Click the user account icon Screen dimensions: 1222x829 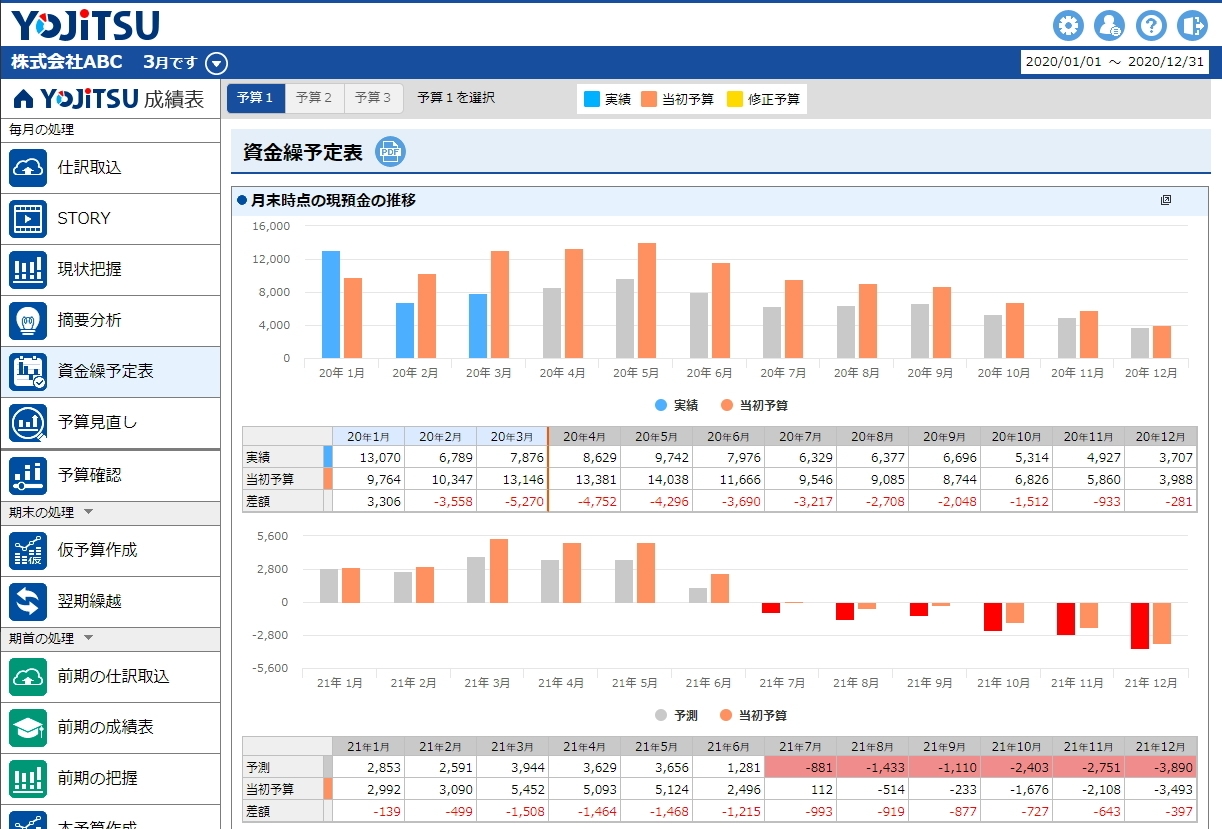coord(1109,25)
